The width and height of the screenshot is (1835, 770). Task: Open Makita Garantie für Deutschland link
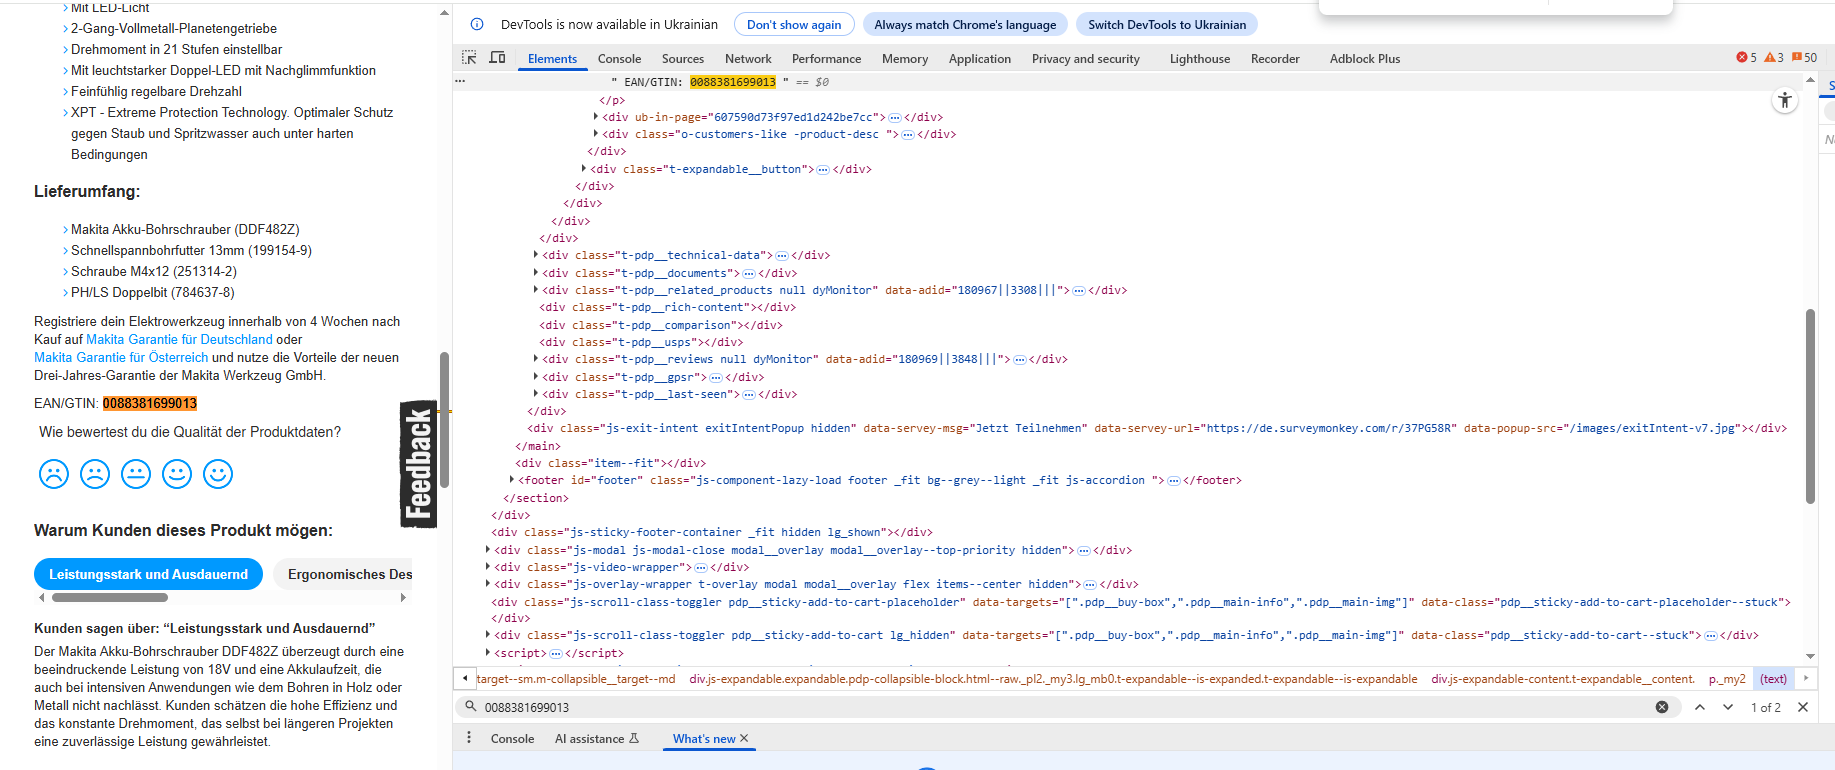179,340
